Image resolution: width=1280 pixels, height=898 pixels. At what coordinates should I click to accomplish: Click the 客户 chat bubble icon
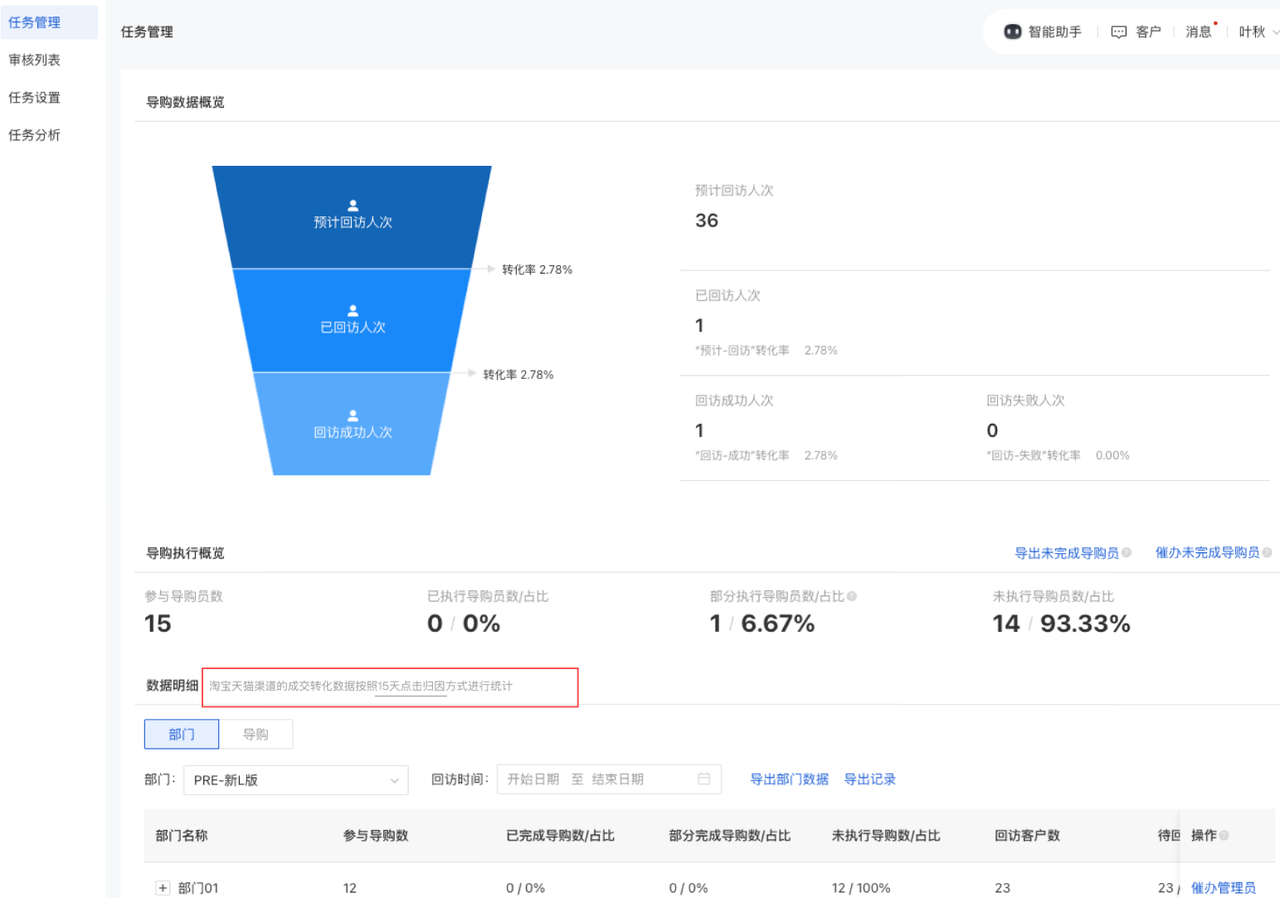[1119, 32]
